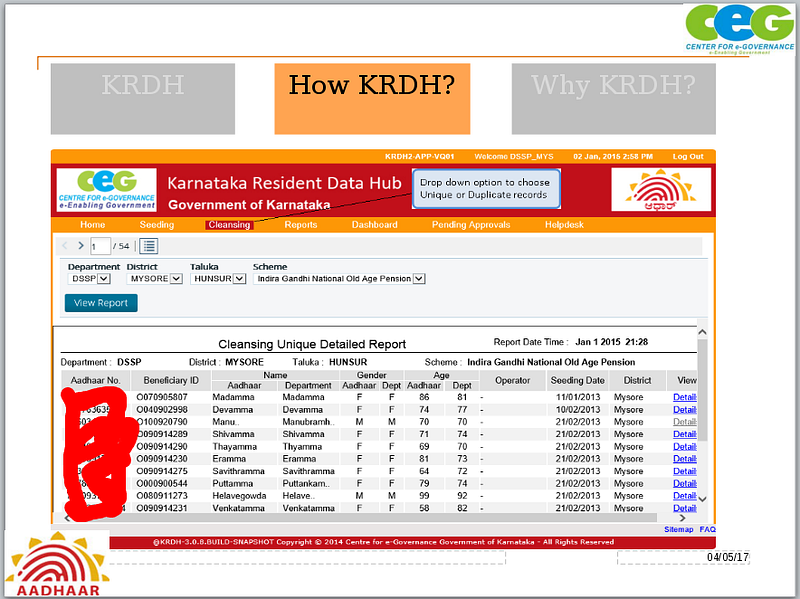Open Detail link for Madamma row
Screen dimensions: 800x599
click(x=685, y=397)
